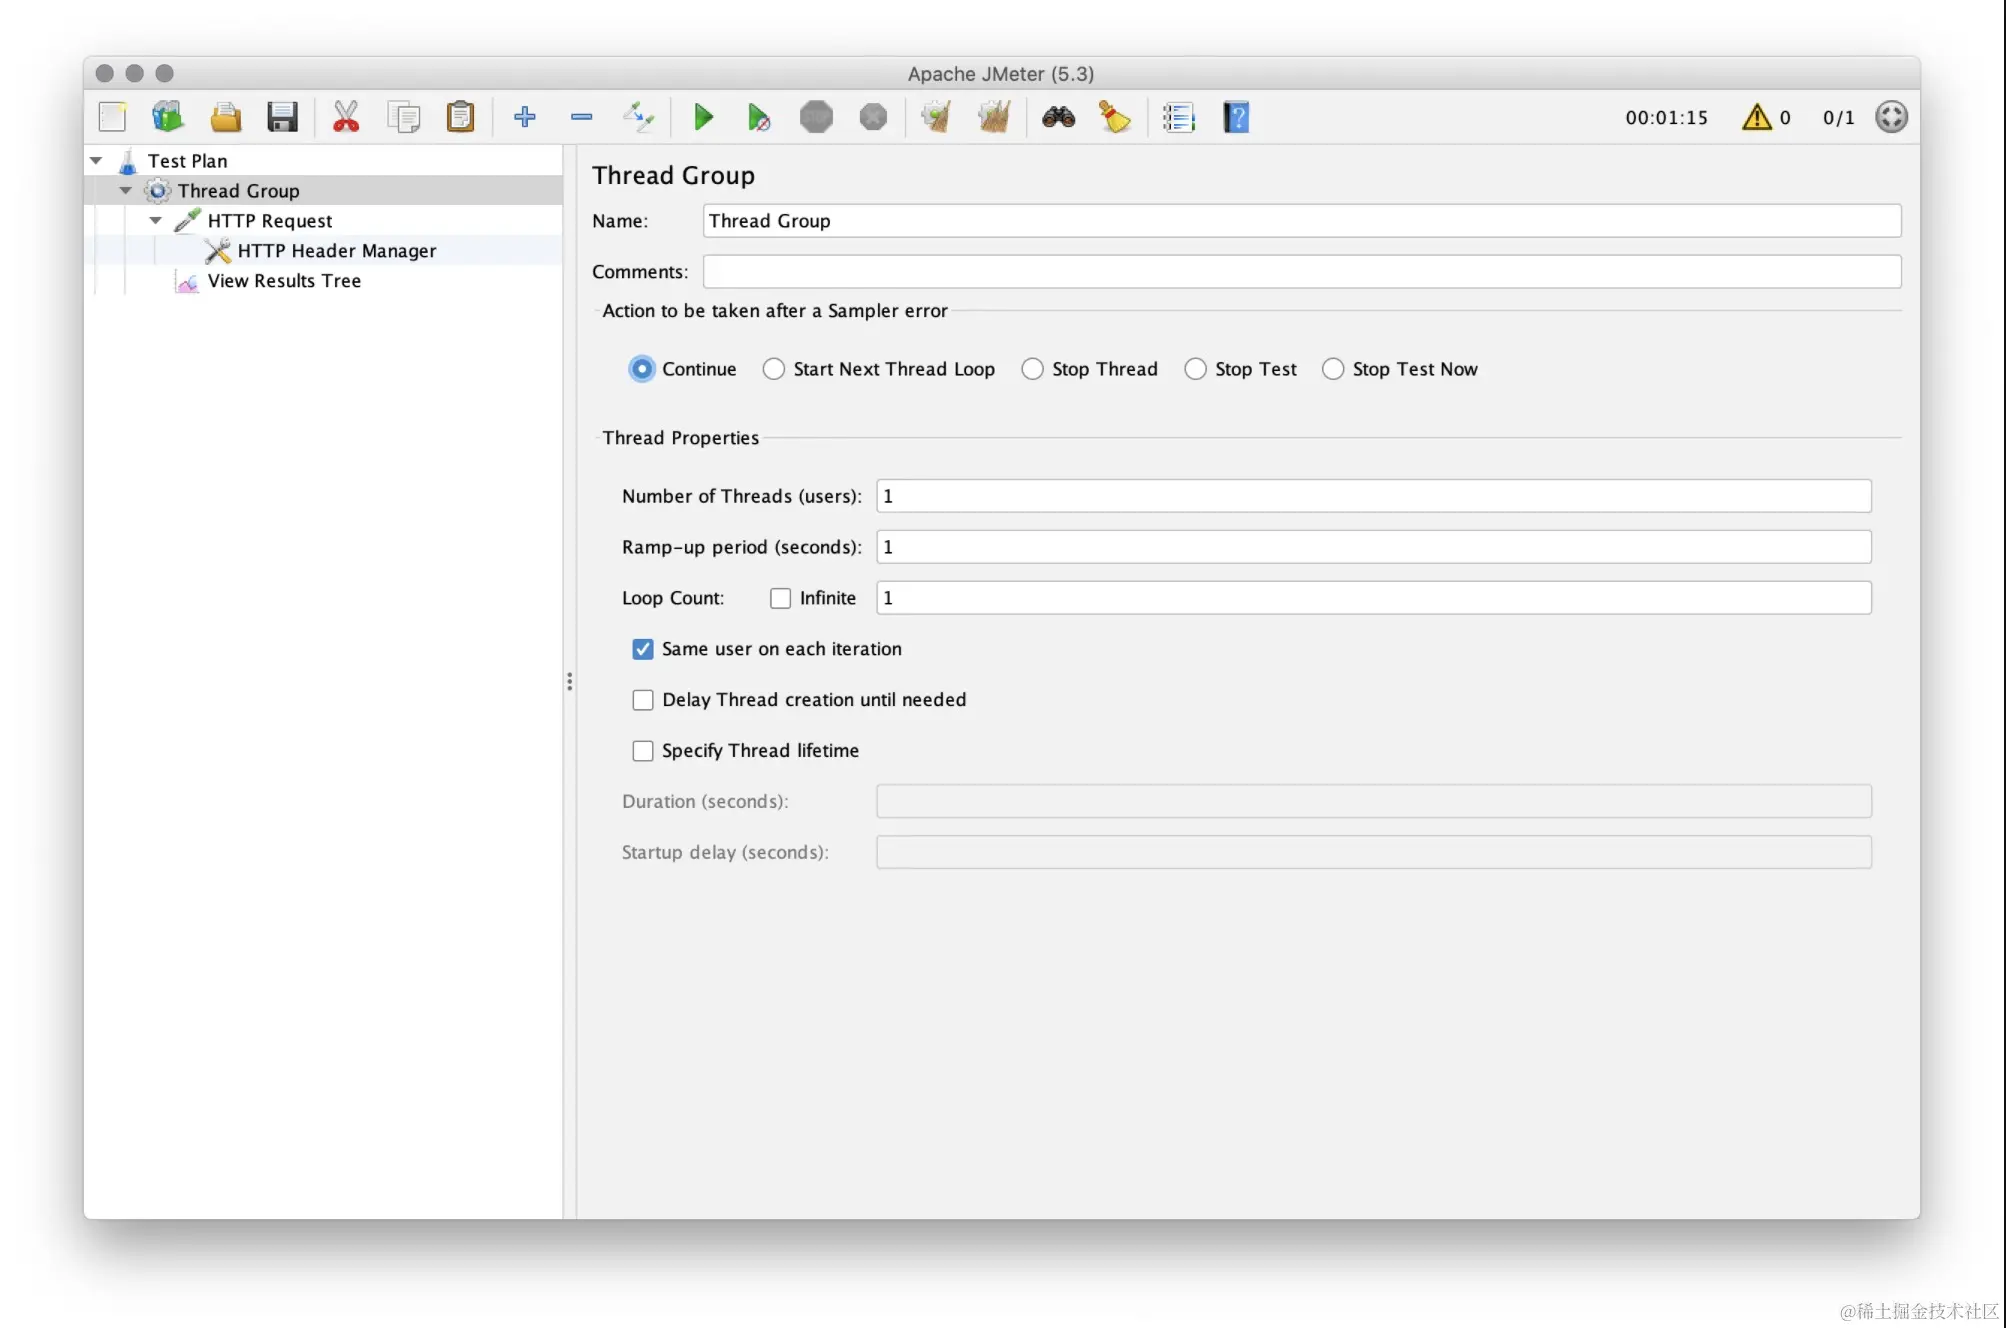Click the Search binoculars icon

pyautogui.click(x=1058, y=117)
